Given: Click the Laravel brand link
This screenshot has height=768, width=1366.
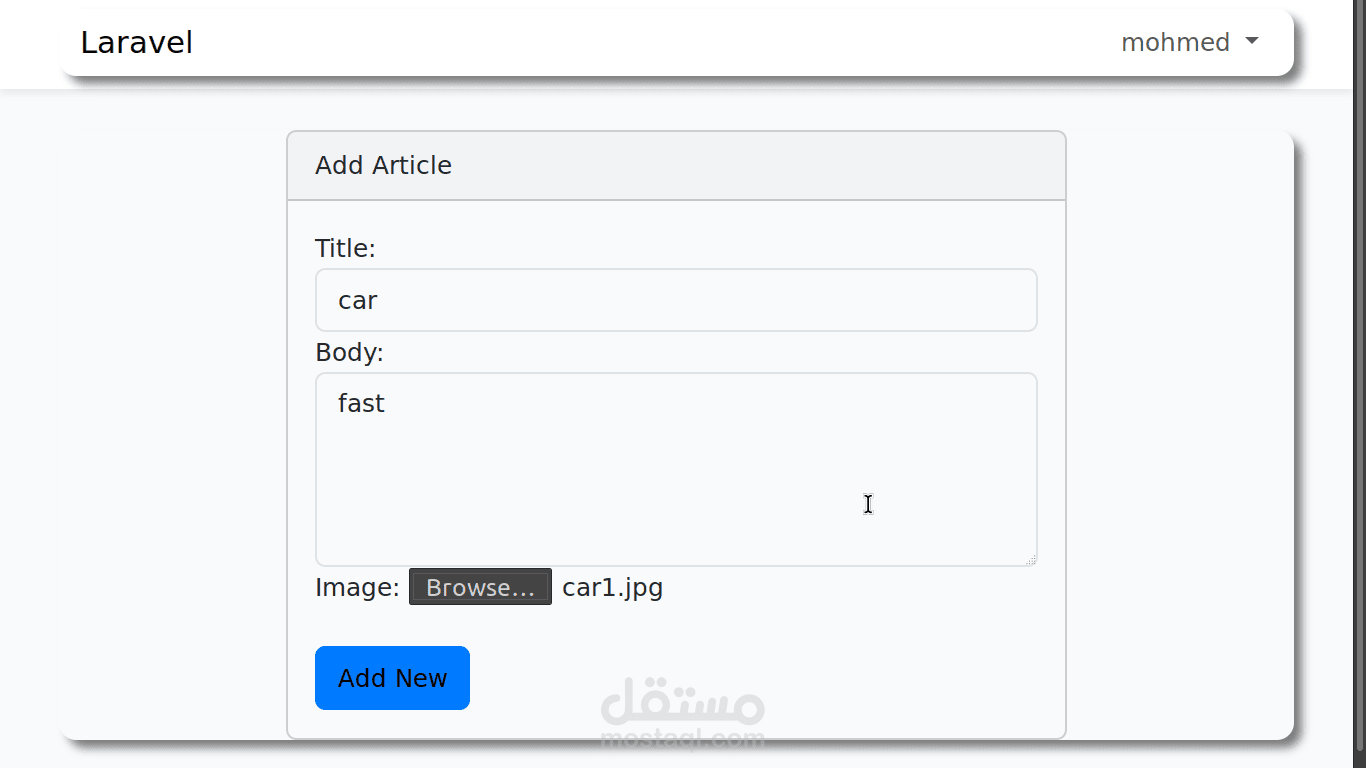Looking at the screenshot, I should click(137, 43).
